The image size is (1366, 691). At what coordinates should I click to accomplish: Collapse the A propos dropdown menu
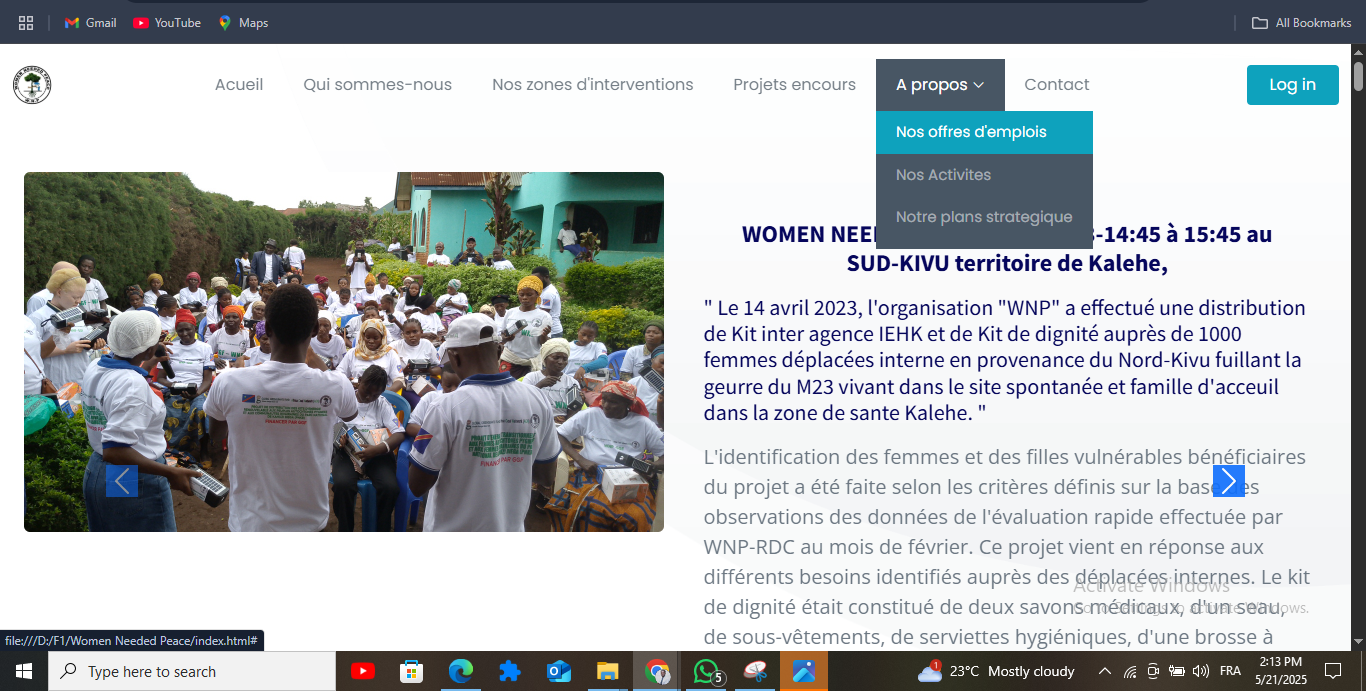click(940, 85)
